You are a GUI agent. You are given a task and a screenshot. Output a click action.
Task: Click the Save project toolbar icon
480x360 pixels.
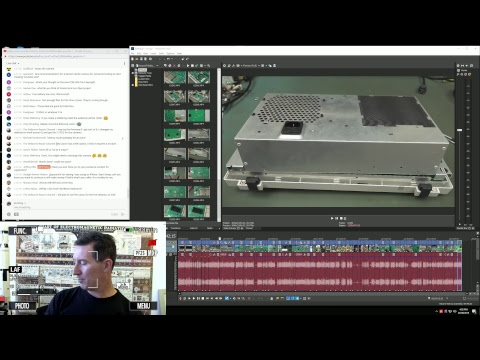[141, 59]
